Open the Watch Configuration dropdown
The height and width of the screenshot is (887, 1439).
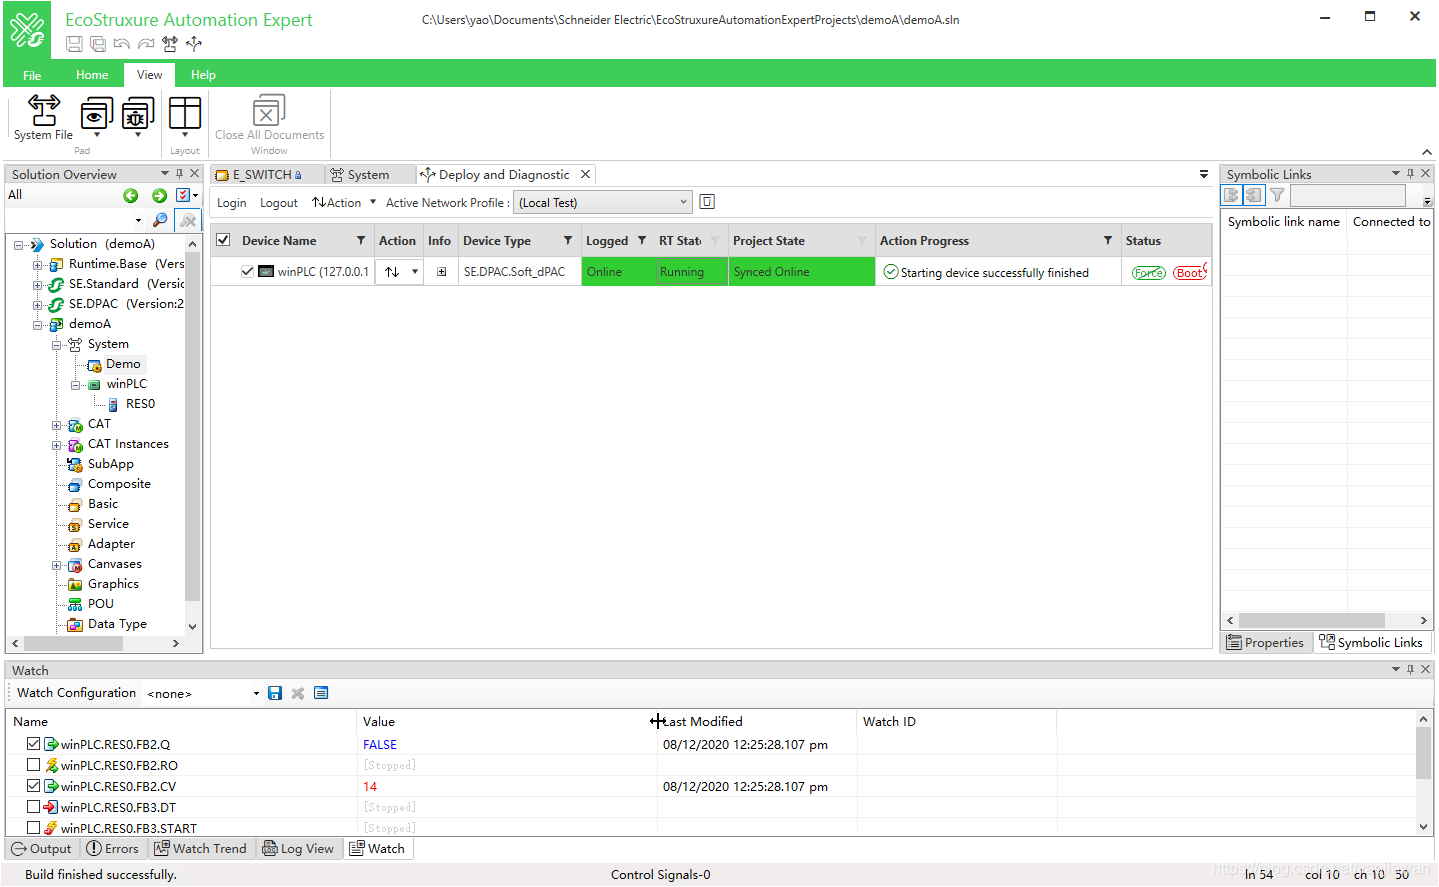(256, 693)
